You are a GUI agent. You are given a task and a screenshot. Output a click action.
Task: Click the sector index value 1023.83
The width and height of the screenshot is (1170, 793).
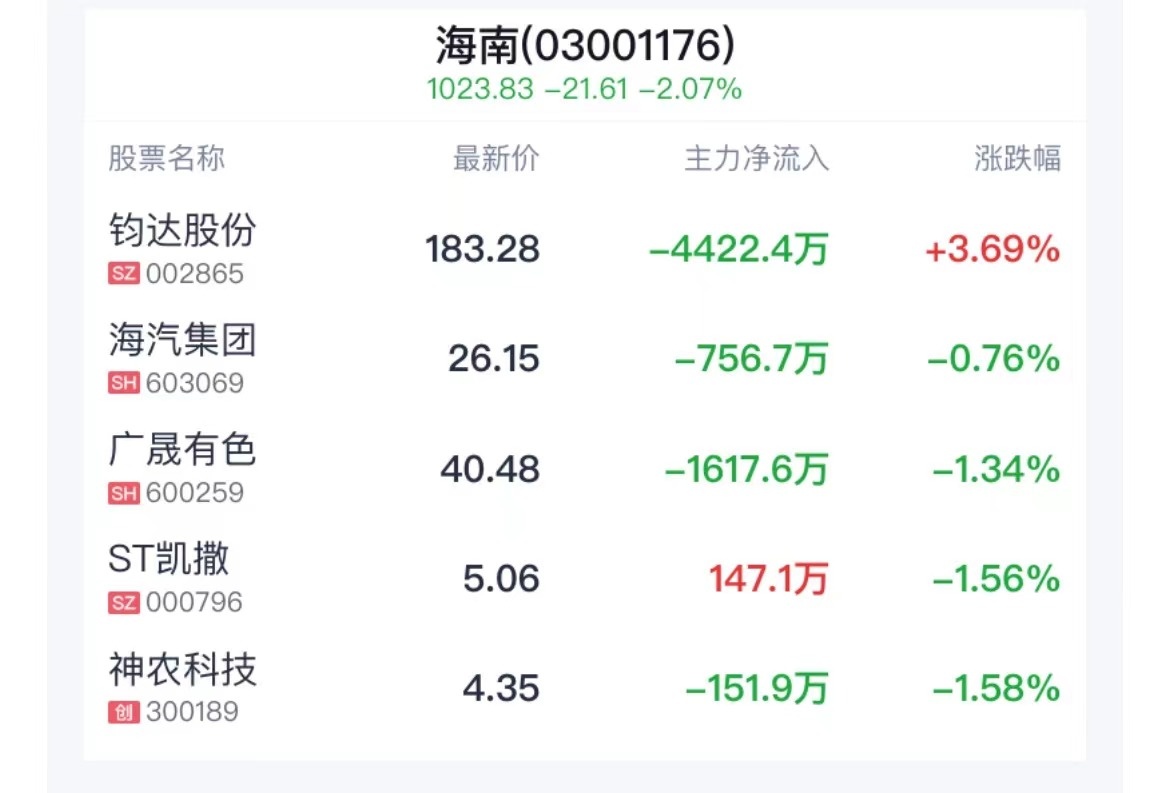coord(480,90)
